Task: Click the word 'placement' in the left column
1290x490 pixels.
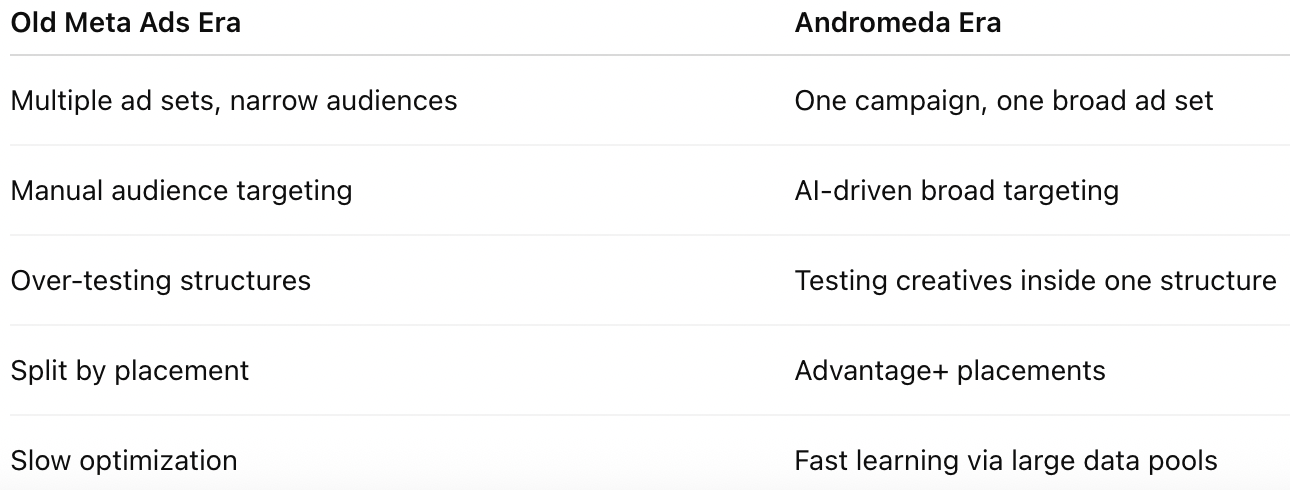Action: [x=182, y=371]
